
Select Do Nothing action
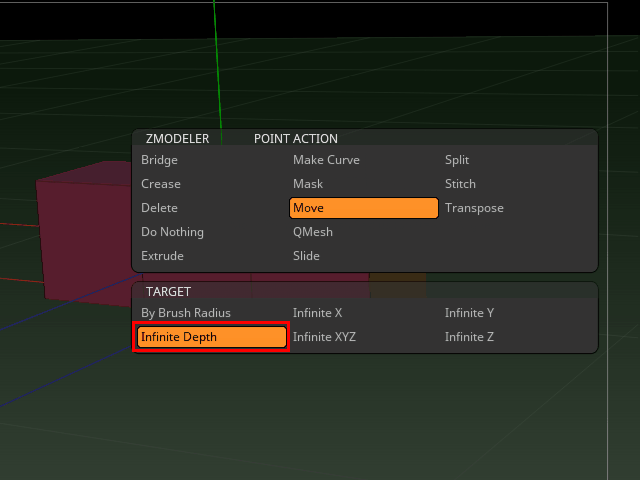tap(172, 232)
